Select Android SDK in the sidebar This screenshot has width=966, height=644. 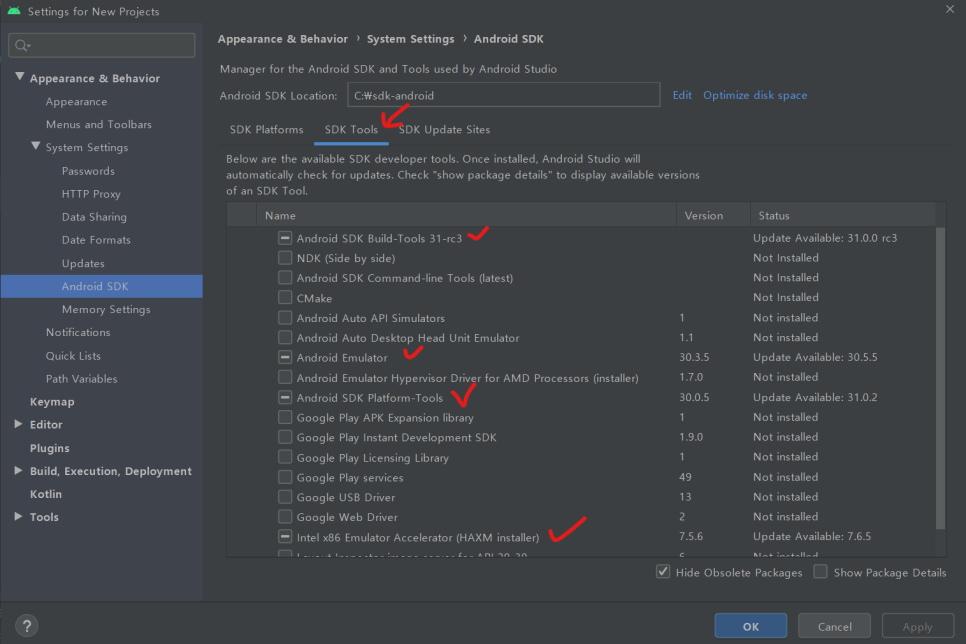102,287
